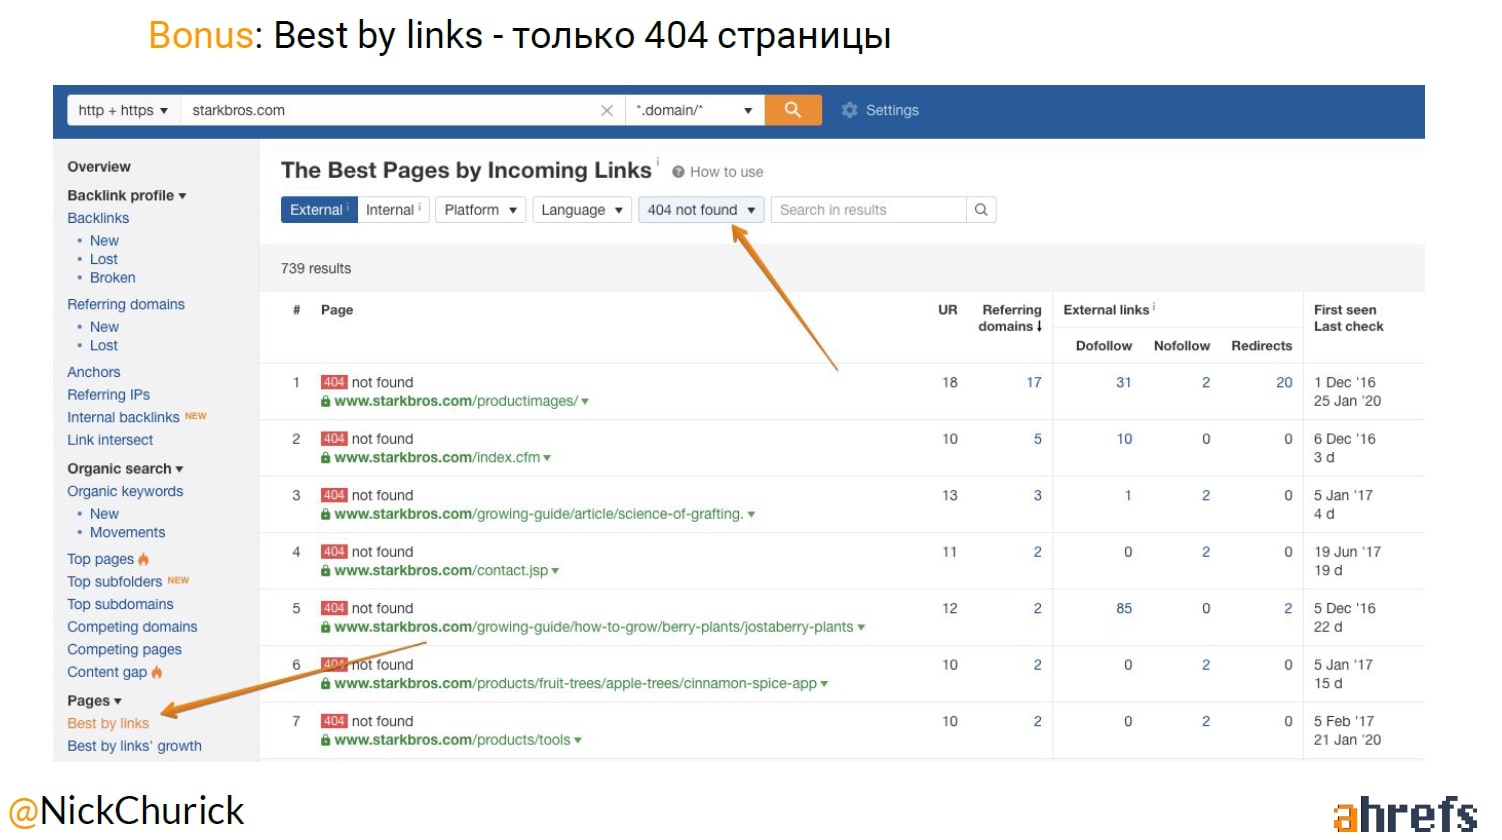1502x840 pixels.
Task: Open the www.starkbros.com/index.cfm page link
Action: click(436, 457)
